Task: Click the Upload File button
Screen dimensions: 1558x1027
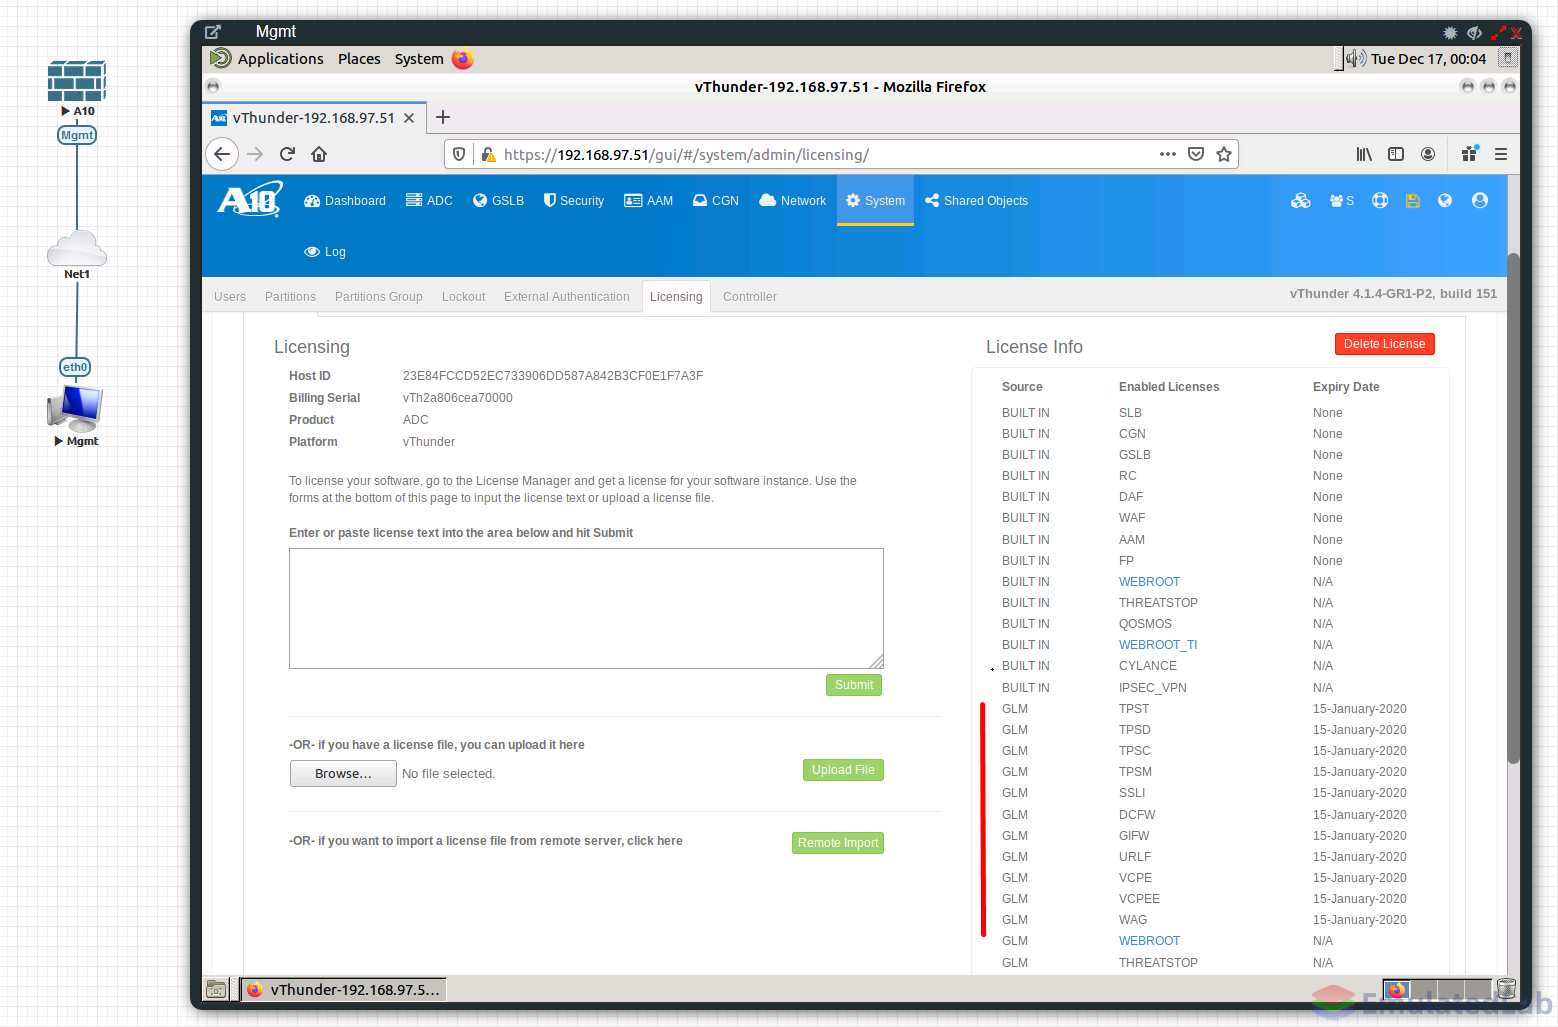Action: (843, 770)
